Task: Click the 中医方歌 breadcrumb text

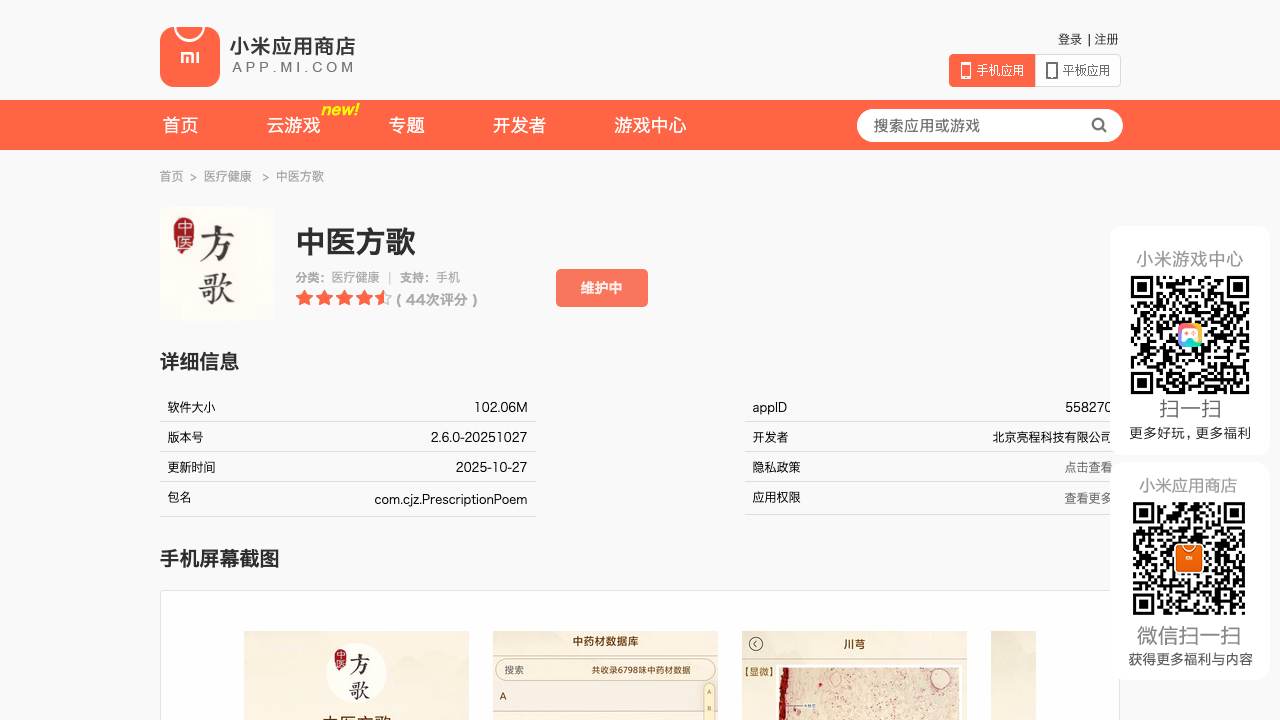Action: [300, 176]
